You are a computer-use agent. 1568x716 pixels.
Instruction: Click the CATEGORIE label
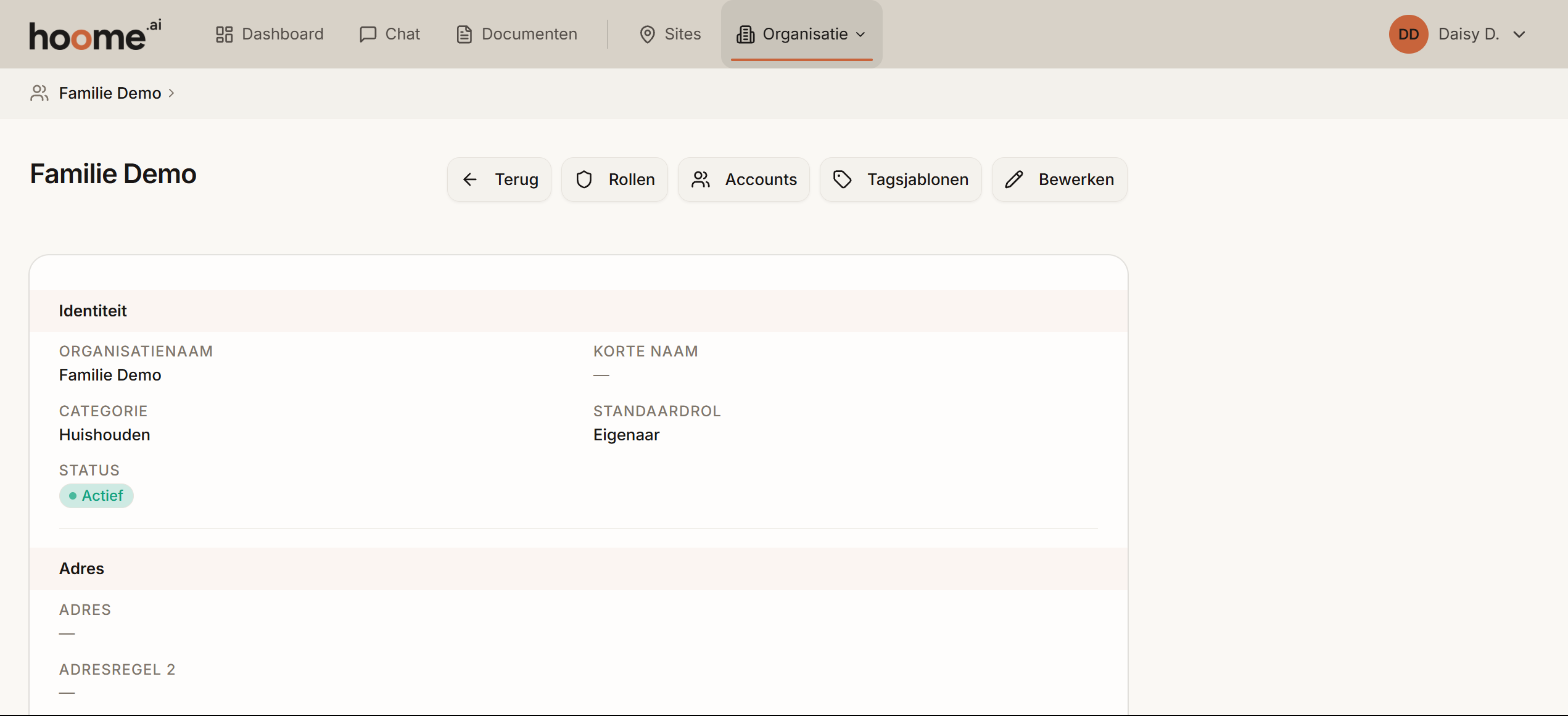(x=103, y=411)
